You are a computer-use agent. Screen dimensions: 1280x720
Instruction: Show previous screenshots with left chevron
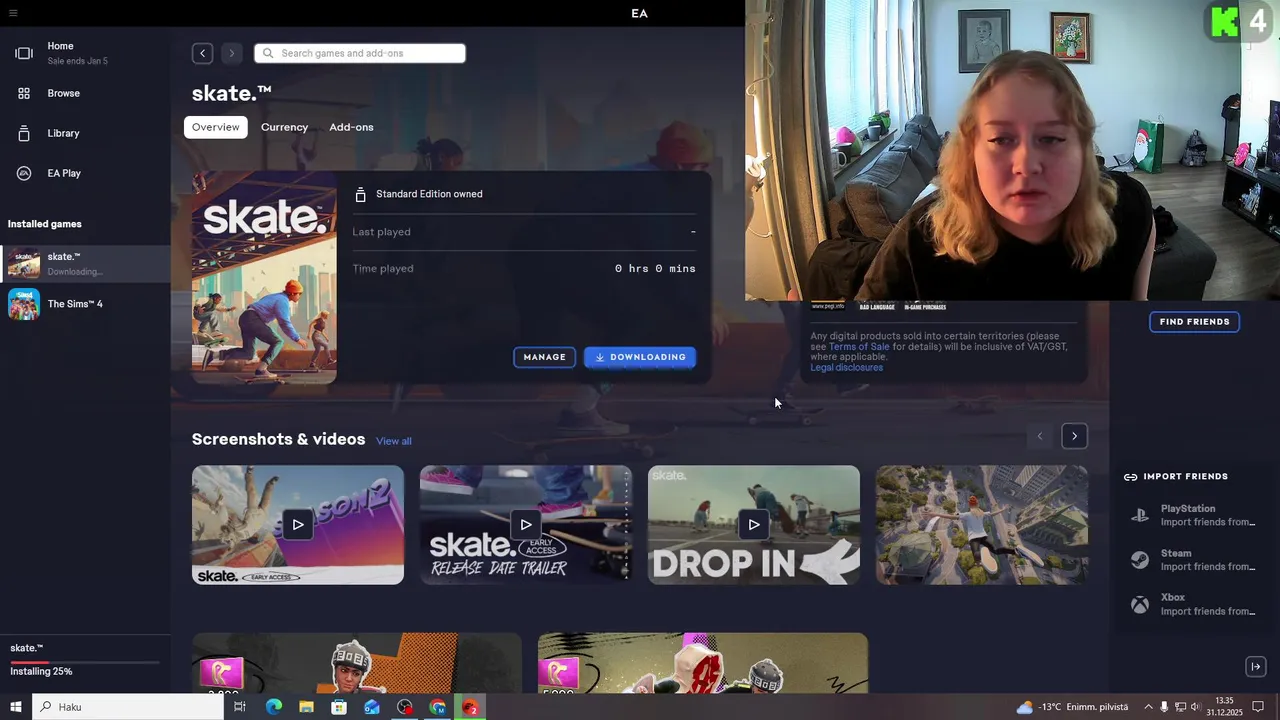click(x=1039, y=436)
